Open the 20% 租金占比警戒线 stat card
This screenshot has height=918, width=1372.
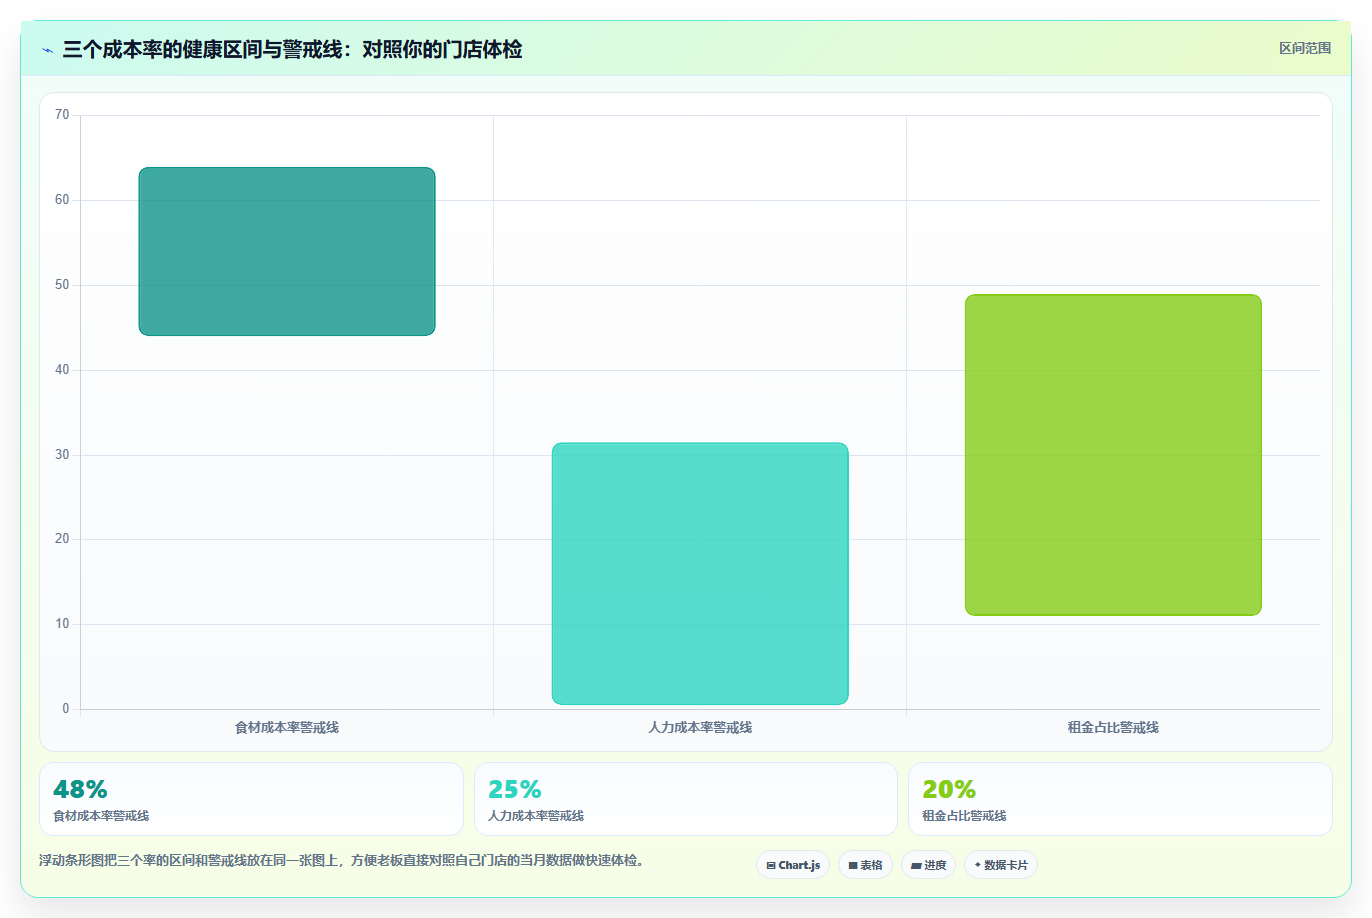point(1120,799)
